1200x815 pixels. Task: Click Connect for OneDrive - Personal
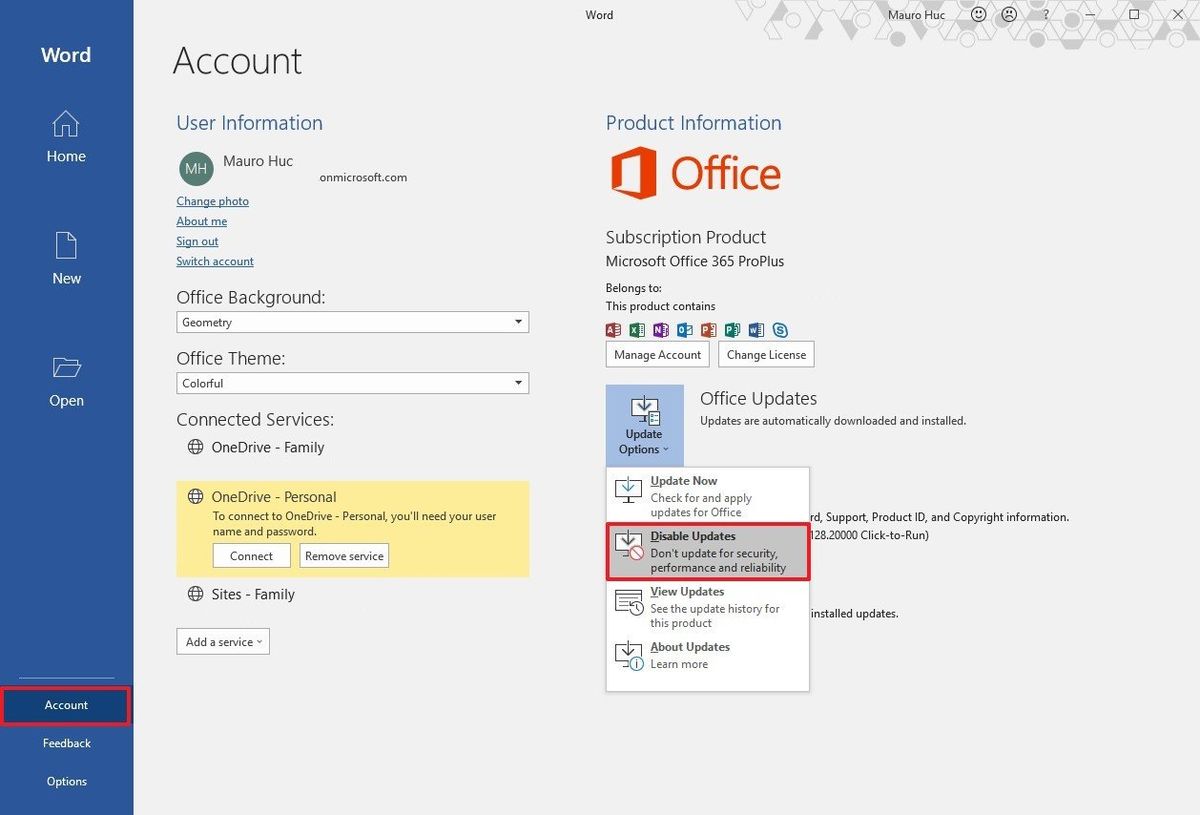251,555
